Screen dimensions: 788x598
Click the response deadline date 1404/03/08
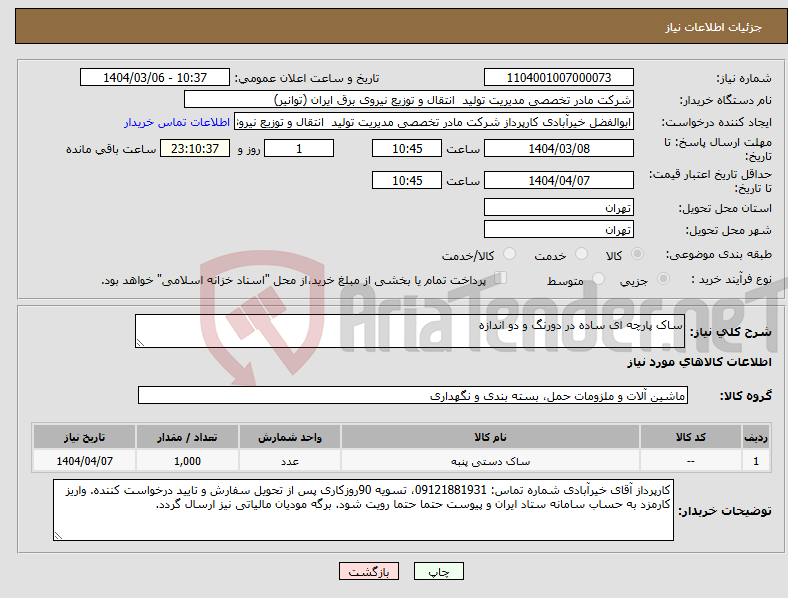click(558, 148)
